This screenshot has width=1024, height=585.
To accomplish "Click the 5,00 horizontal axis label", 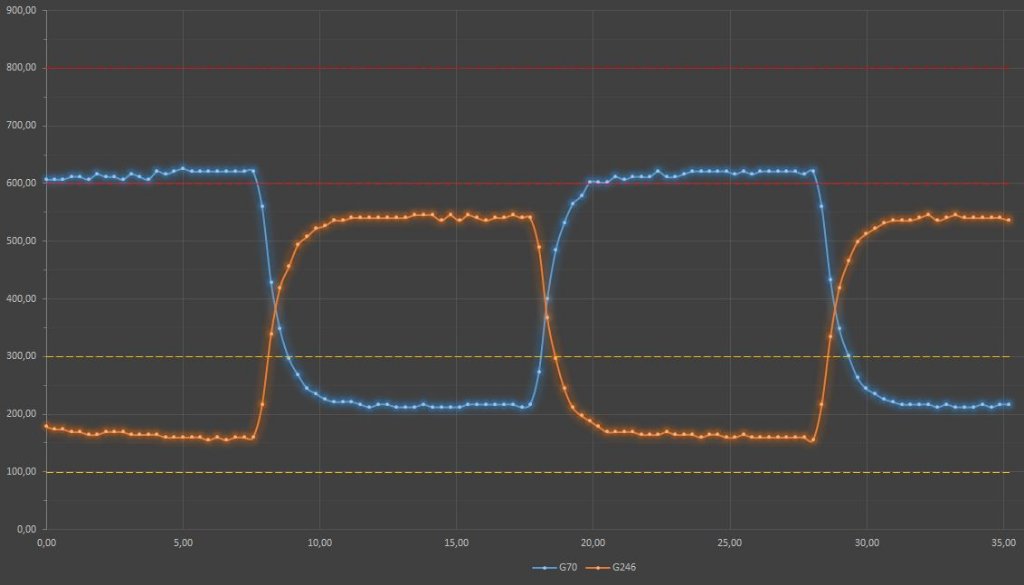I will coord(182,543).
